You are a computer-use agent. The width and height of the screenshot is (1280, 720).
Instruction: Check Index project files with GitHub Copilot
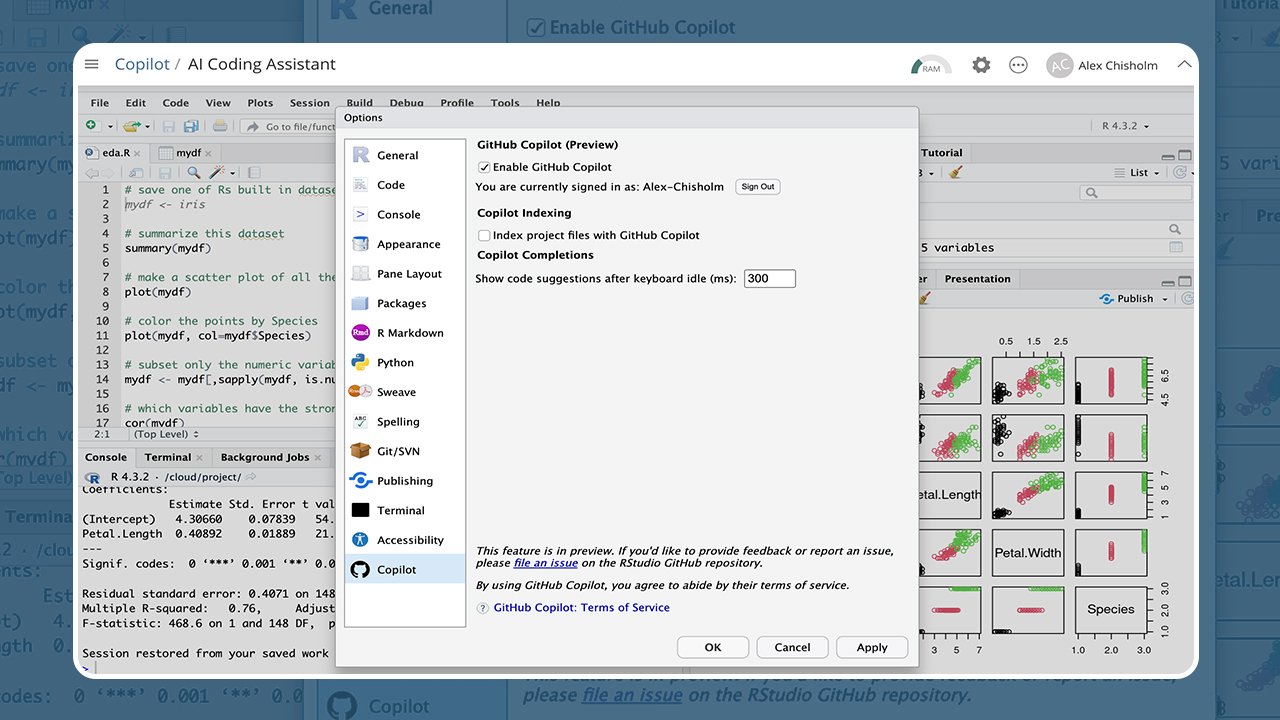coord(484,235)
